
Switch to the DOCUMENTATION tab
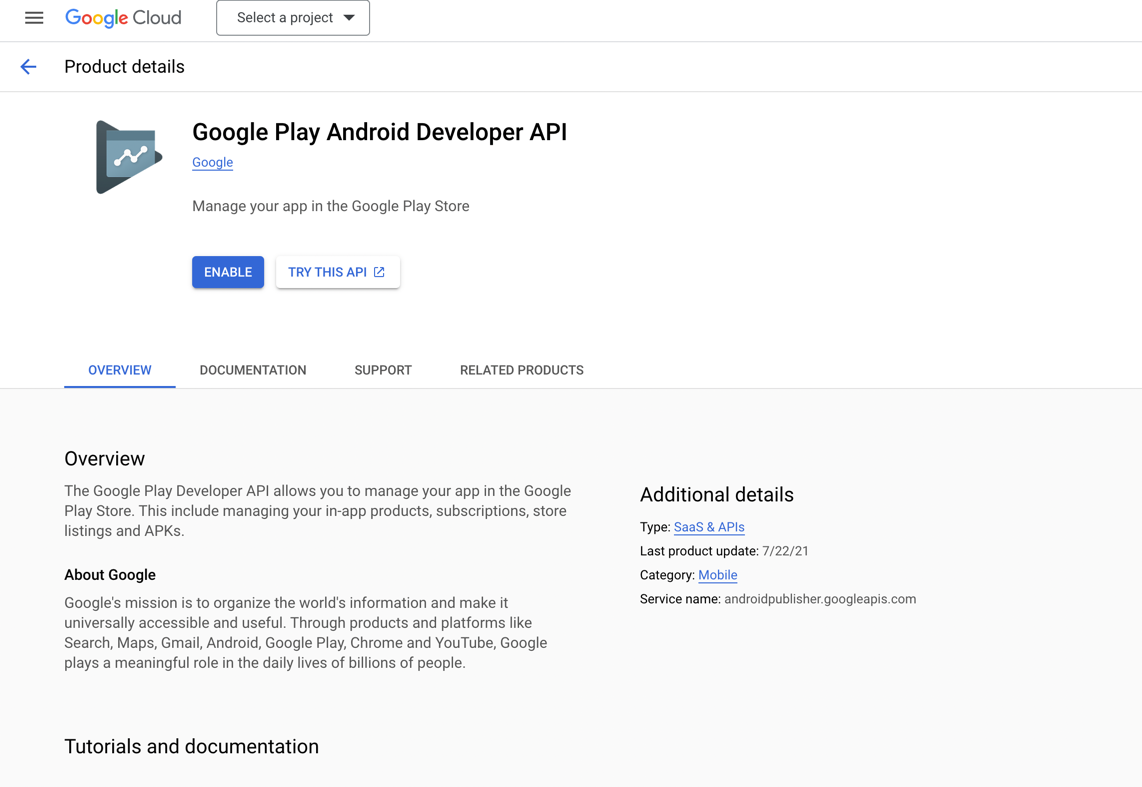click(253, 370)
